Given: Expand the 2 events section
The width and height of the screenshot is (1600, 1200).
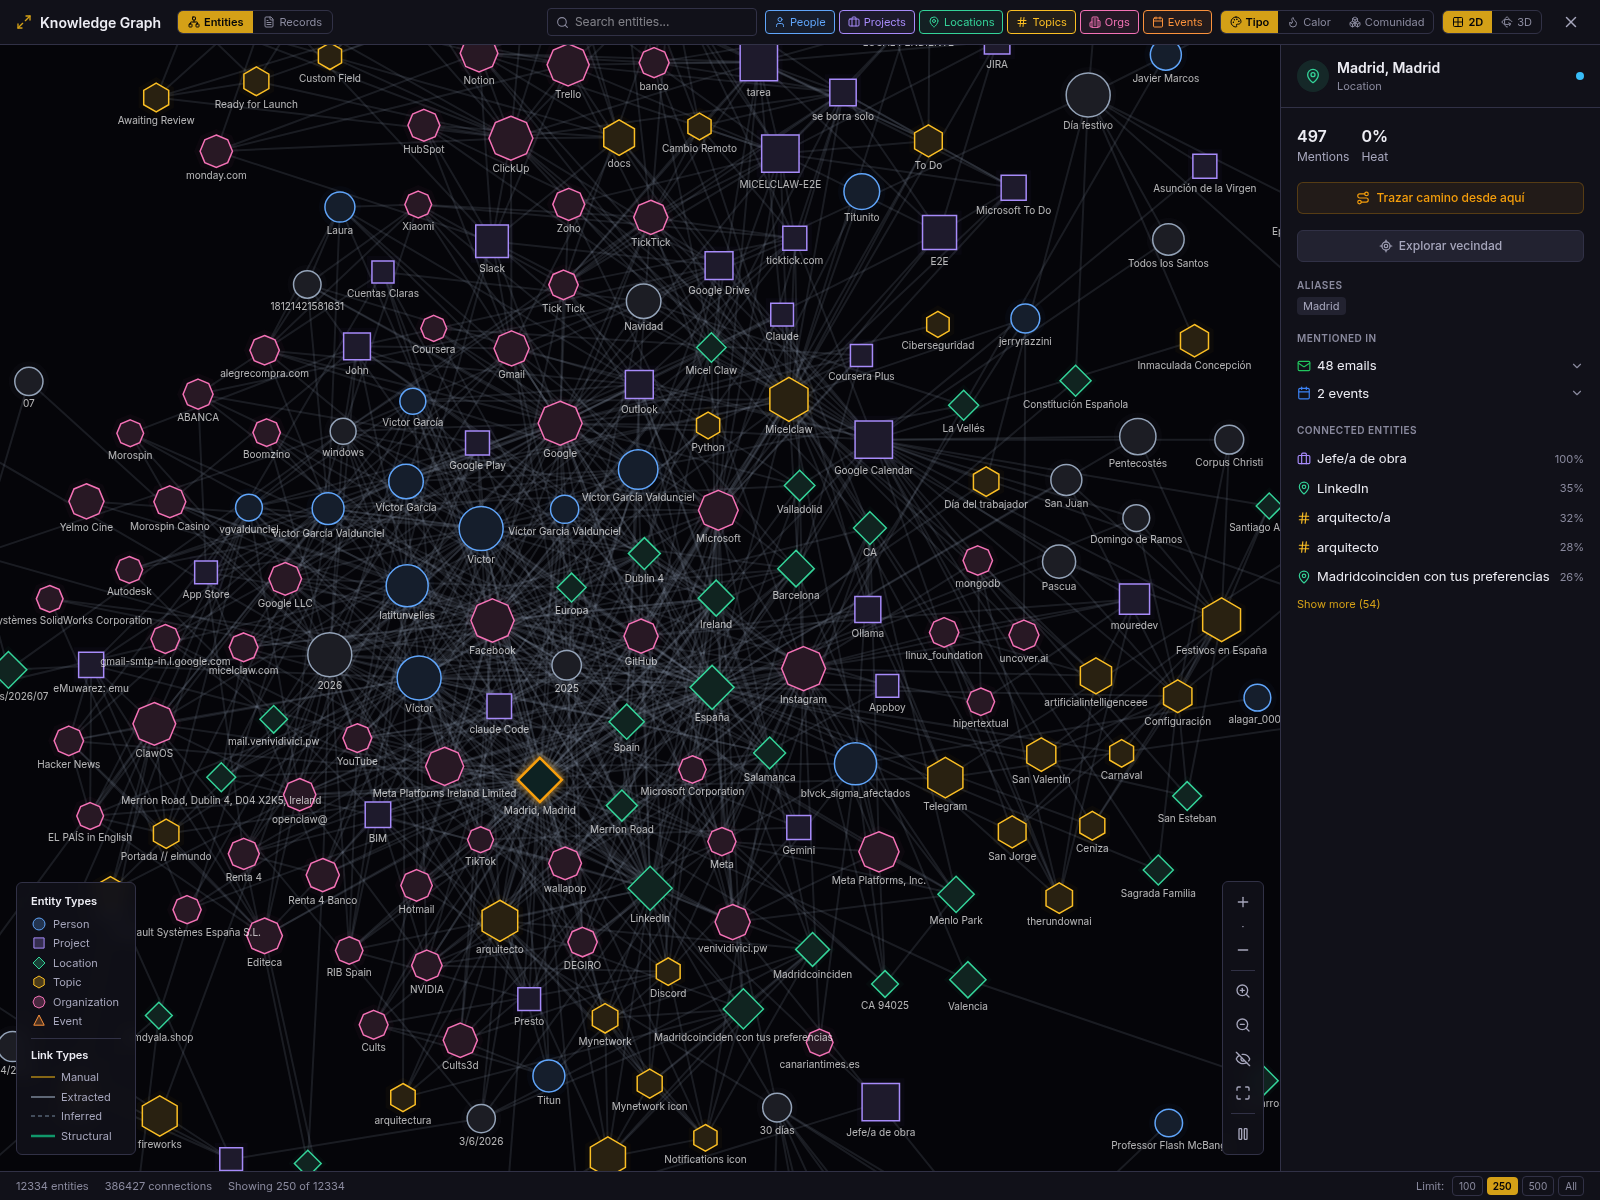Looking at the screenshot, I should pyautogui.click(x=1440, y=394).
